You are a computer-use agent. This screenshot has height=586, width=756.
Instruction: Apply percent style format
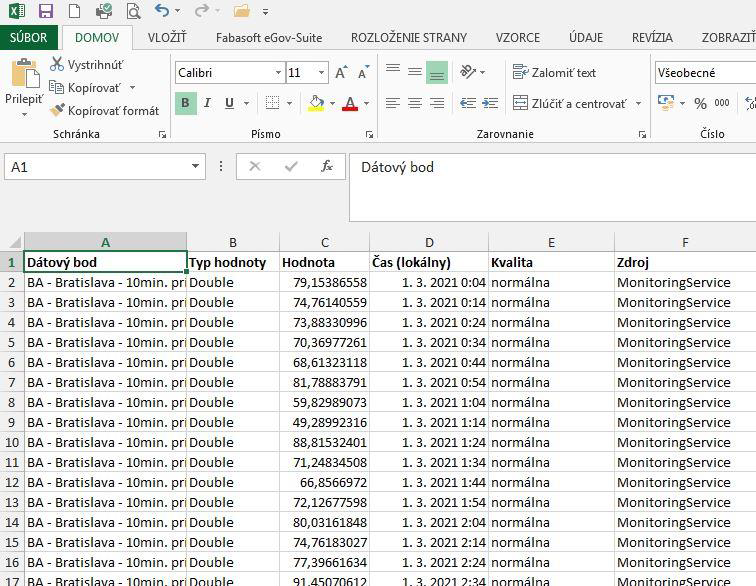700,103
